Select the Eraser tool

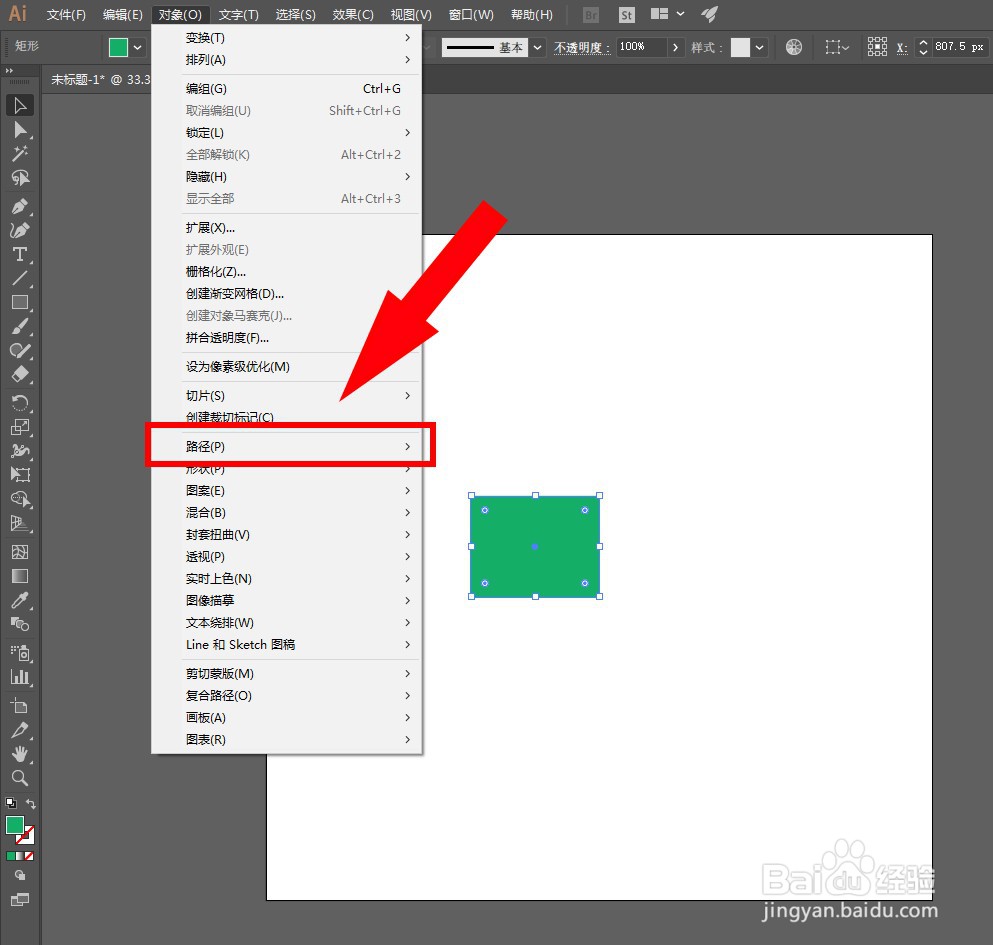point(20,374)
